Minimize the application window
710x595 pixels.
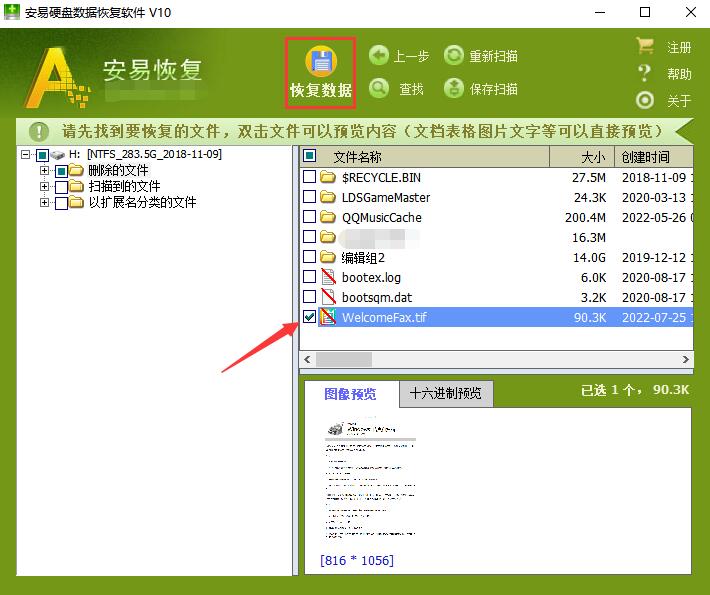(600, 12)
